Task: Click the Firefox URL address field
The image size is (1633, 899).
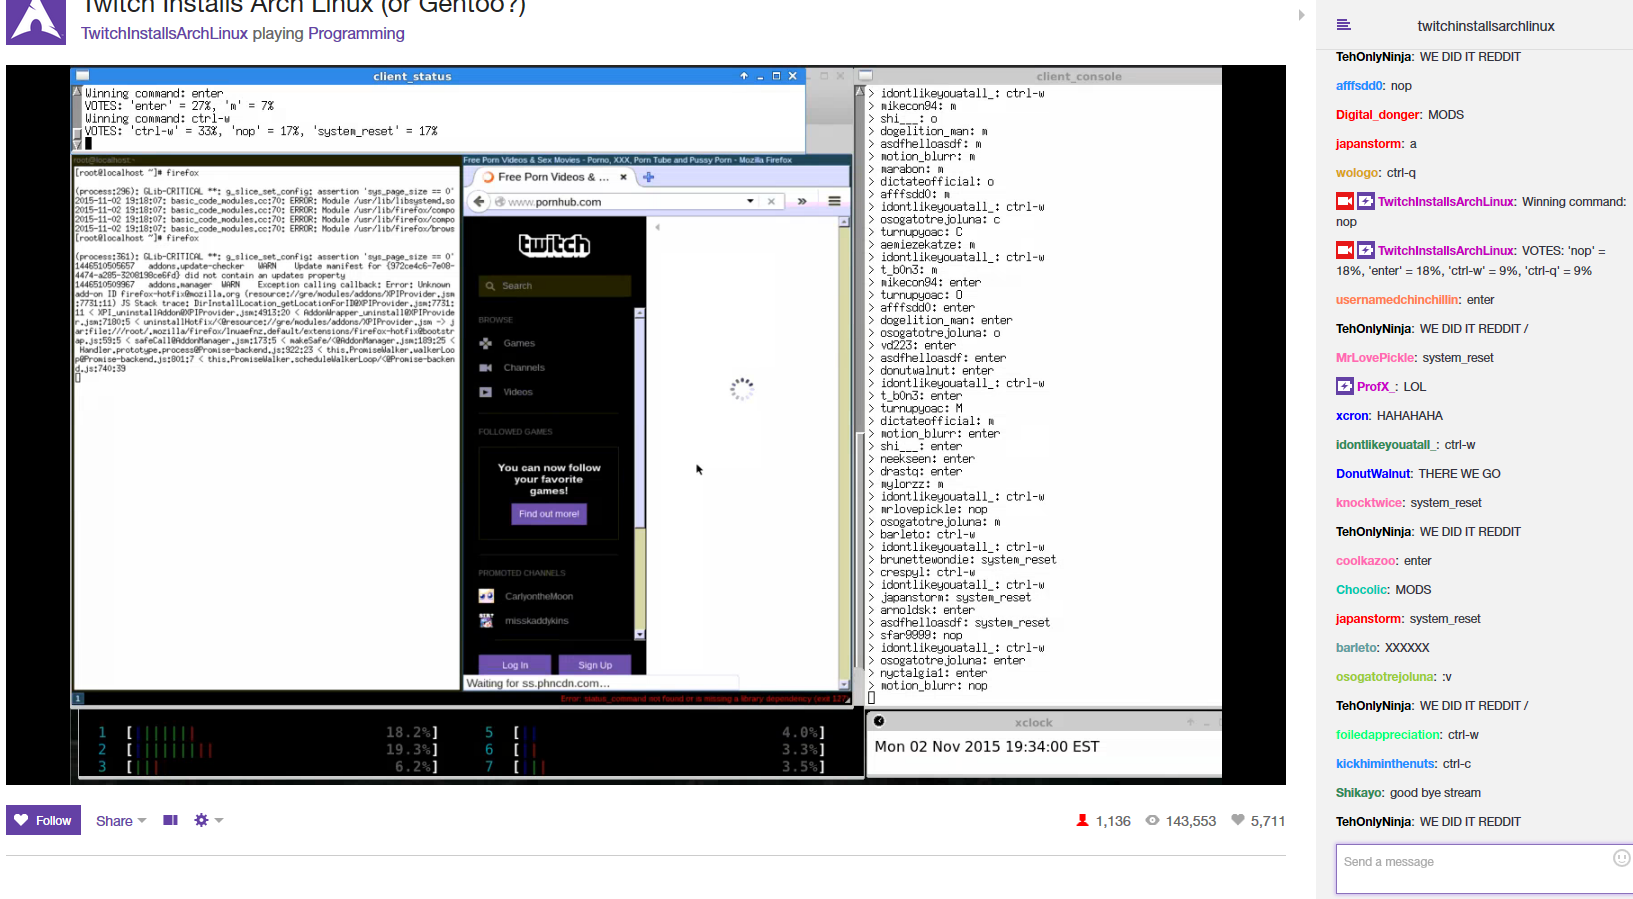Action: [x=624, y=202]
